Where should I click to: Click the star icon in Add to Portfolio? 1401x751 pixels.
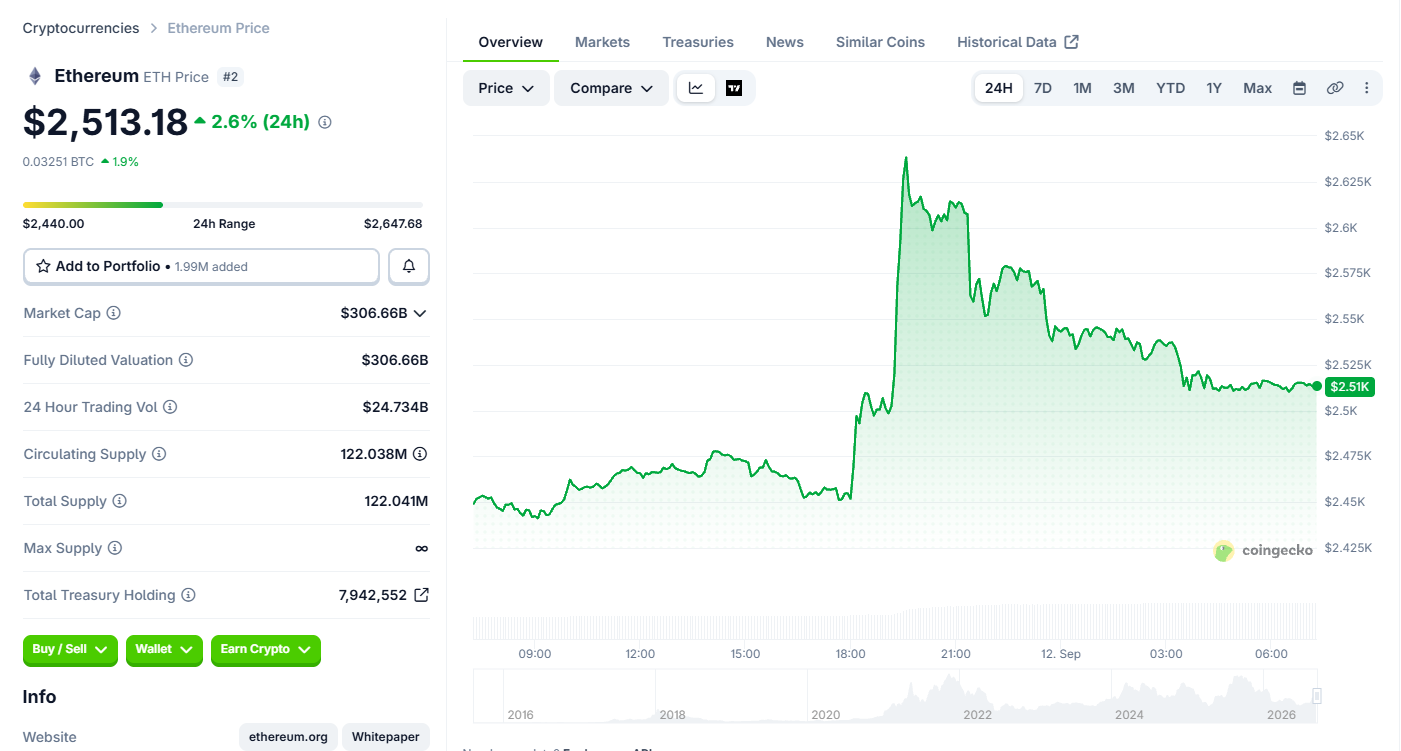click(x=43, y=267)
